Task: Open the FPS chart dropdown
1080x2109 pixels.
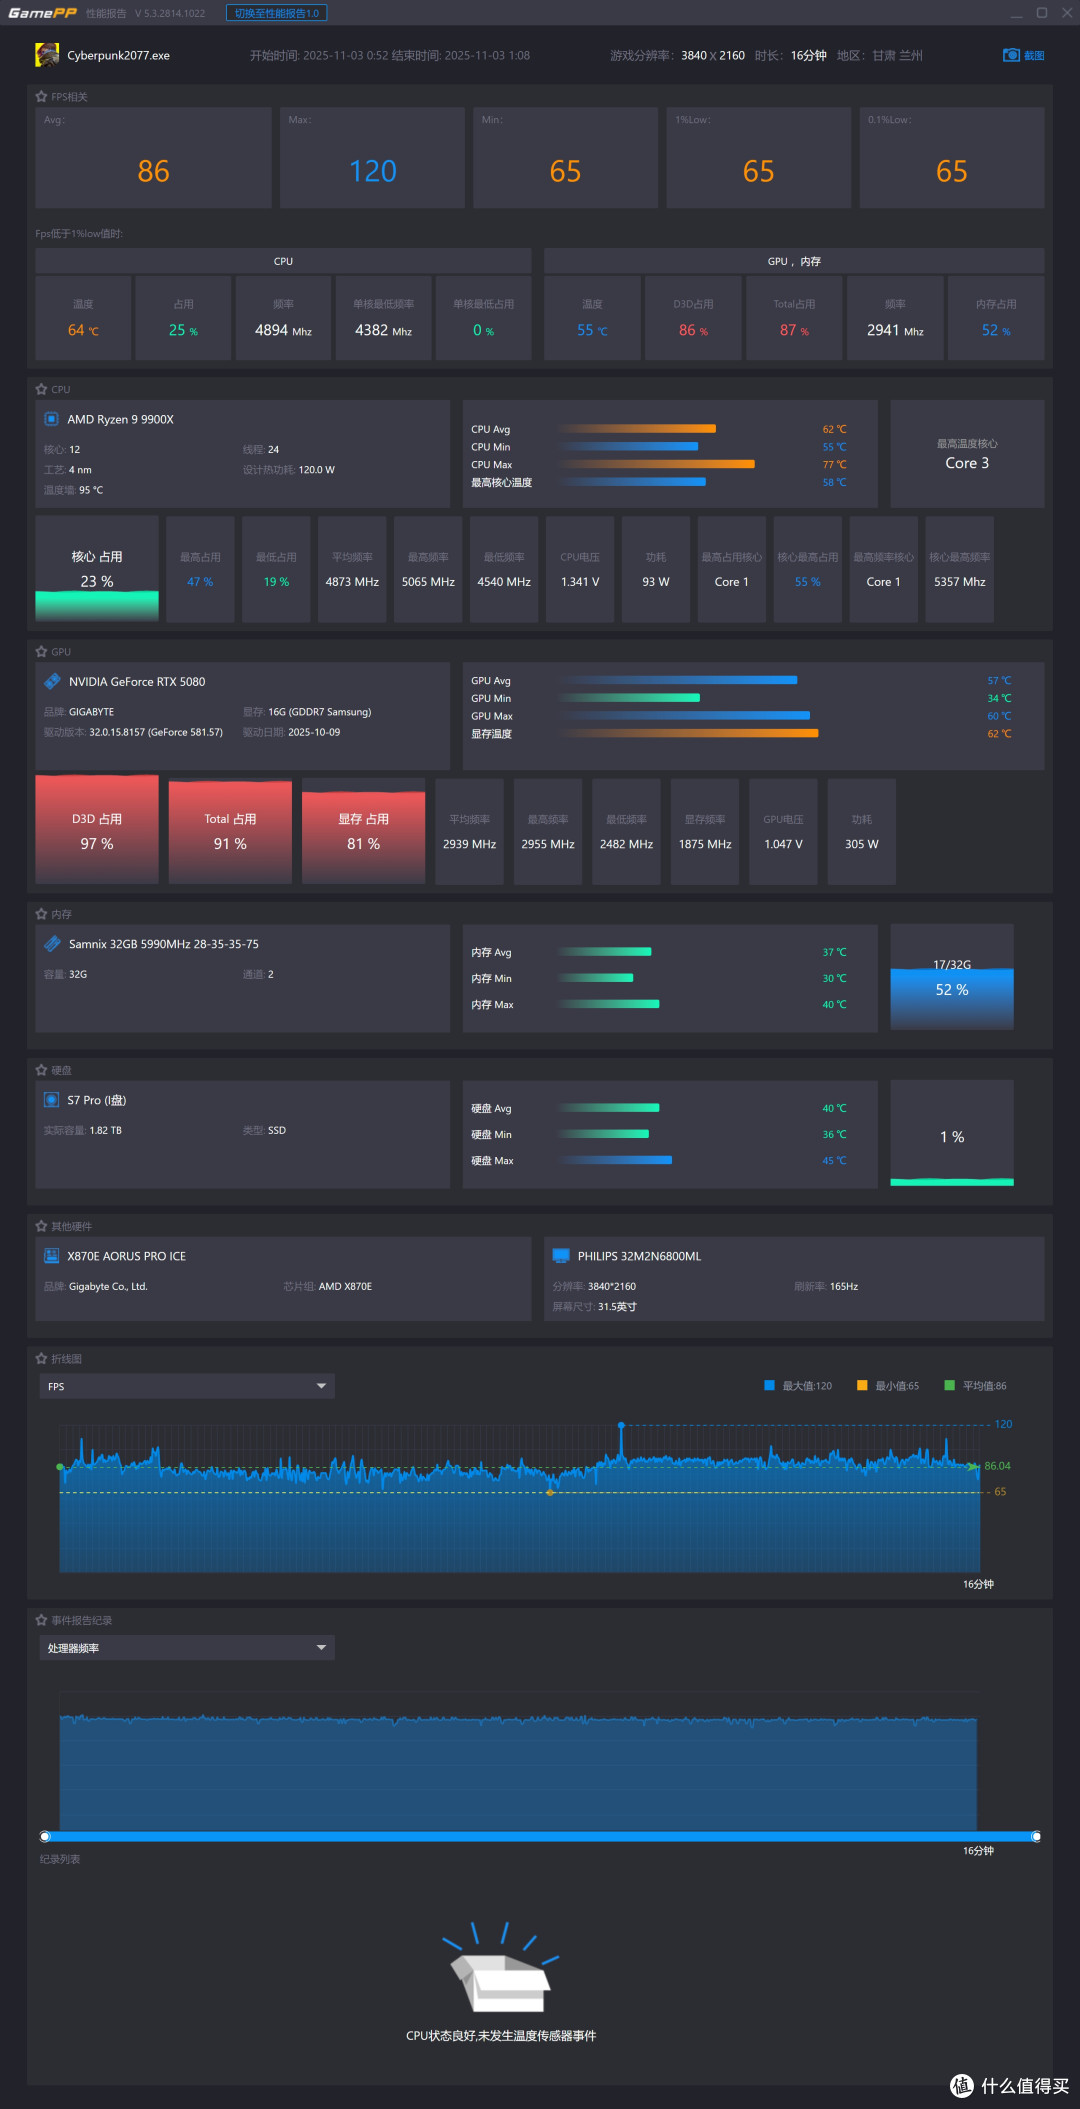Action: pos(187,1386)
